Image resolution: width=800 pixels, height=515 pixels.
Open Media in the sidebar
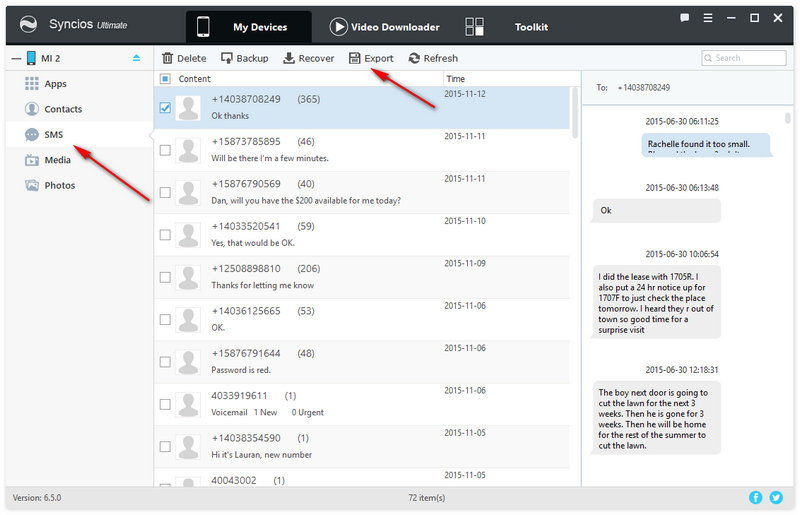pos(57,160)
